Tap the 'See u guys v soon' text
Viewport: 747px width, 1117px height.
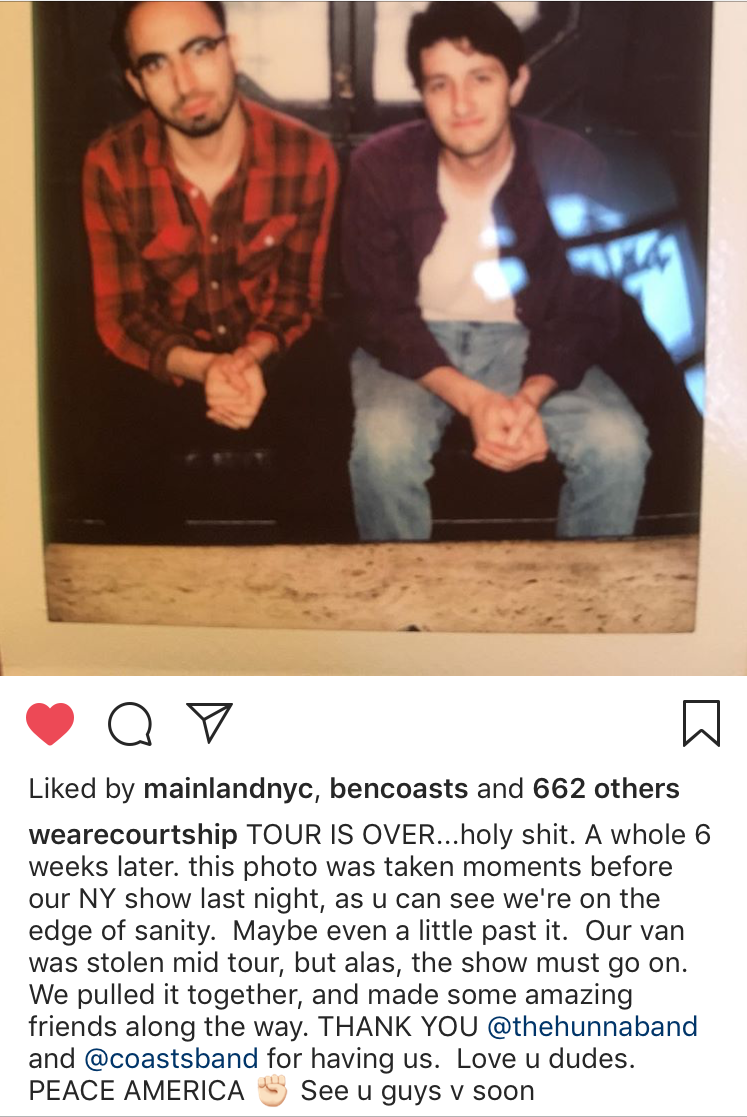coord(417,1091)
